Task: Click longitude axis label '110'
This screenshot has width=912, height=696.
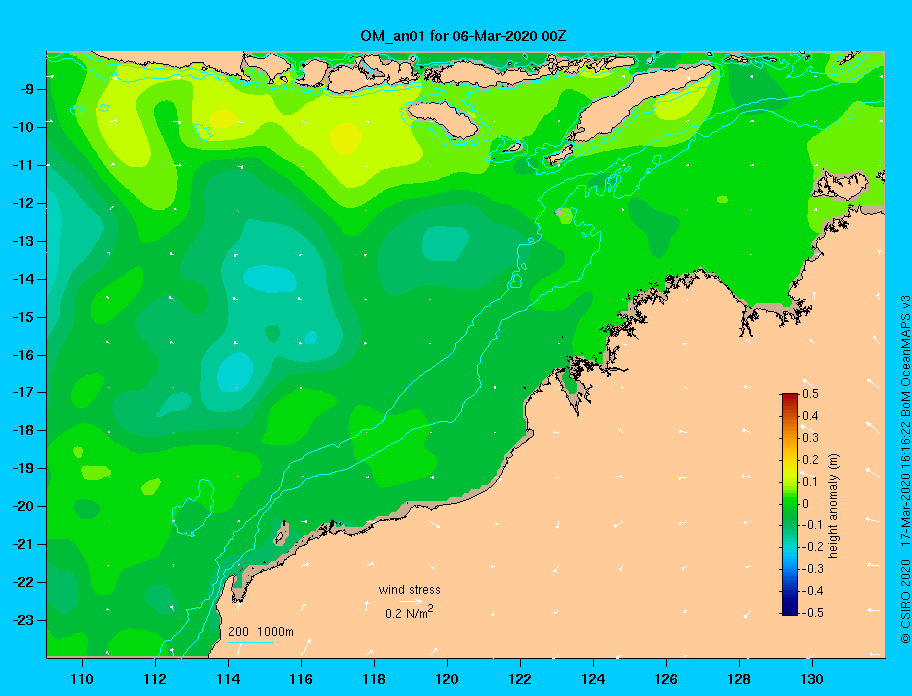Action: (x=82, y=679)
